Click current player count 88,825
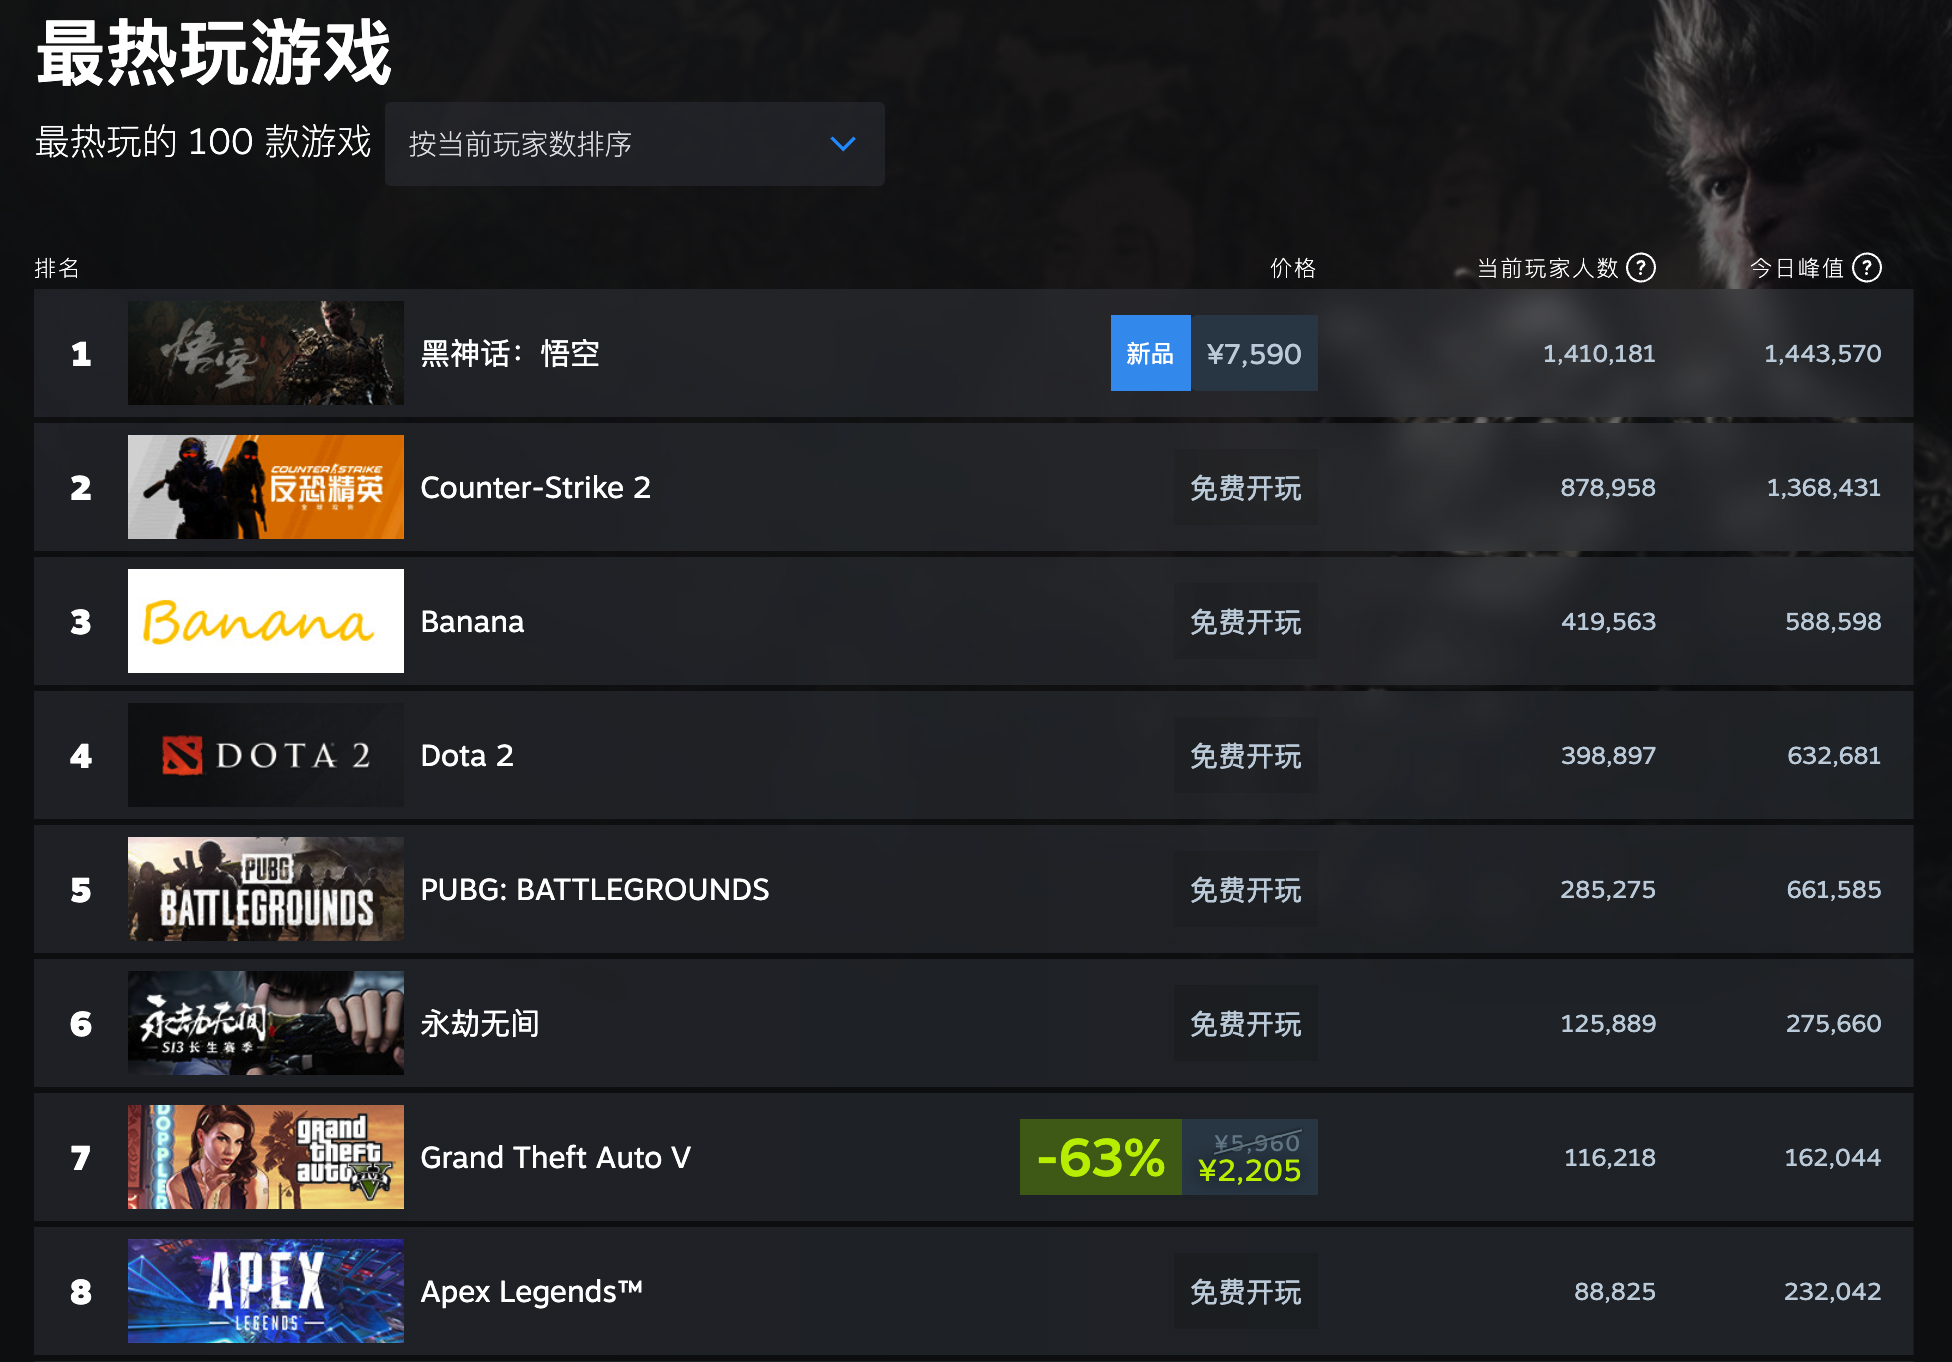The width and height of the screenshot is (1952, 1362). coord(1615,1291)
